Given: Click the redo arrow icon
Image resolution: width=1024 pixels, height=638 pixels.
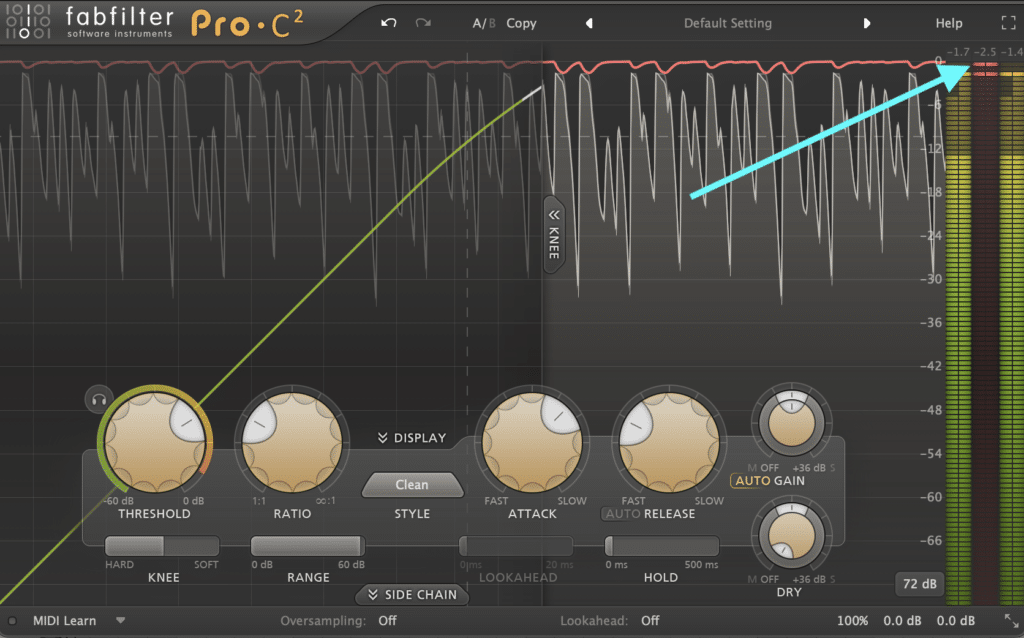Looking at the screenshot, I should pos(423,23).
